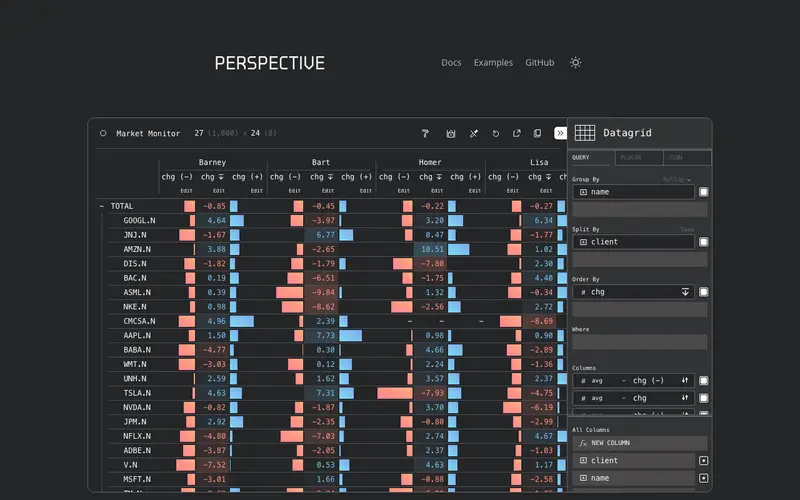This screenshot has width=800, height=500.
Task: Activate the client column in All Columns
Action: pyautogui.click(x=704, y=461)
